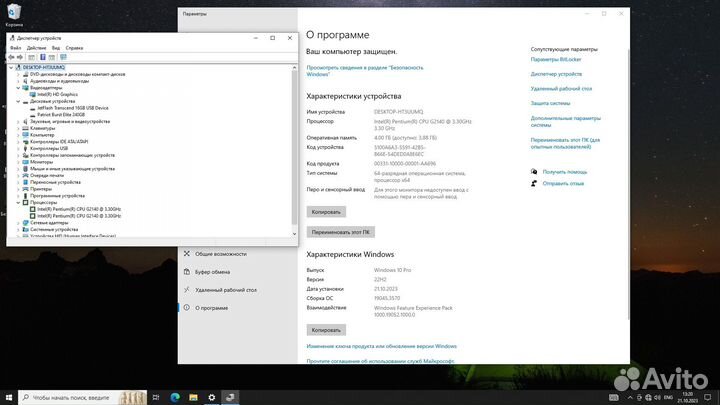Expand the Контроллеры IDE ATA/ATAPI arrow
This screenshot has height=405, width=720.
tap(18, 142)
